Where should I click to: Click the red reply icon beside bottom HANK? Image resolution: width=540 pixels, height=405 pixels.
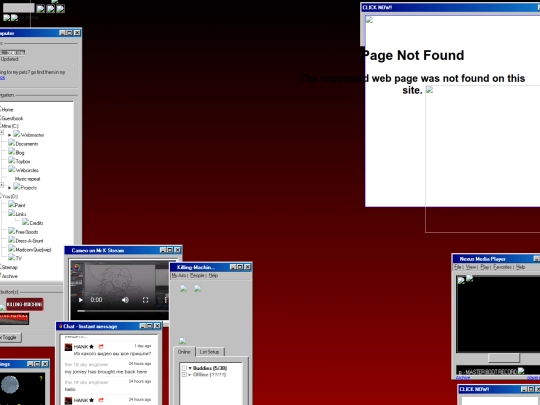coord(101,400)
